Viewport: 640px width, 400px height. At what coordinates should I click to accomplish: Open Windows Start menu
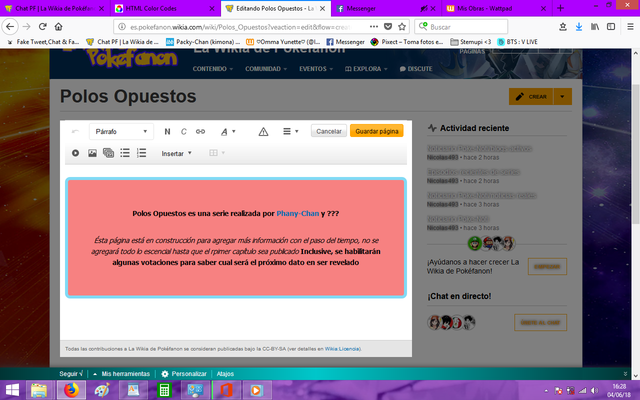(12, 390)
